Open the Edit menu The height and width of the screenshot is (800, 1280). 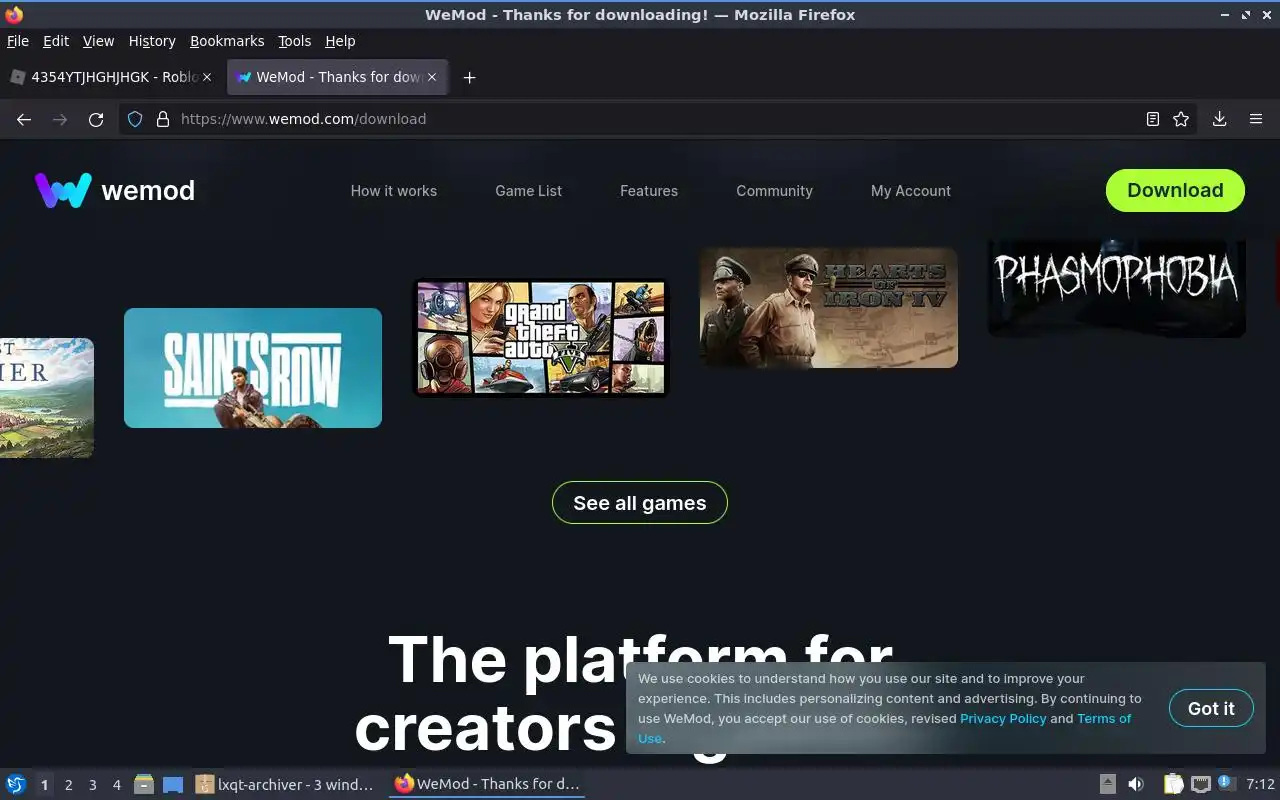(x=56, y=41)
